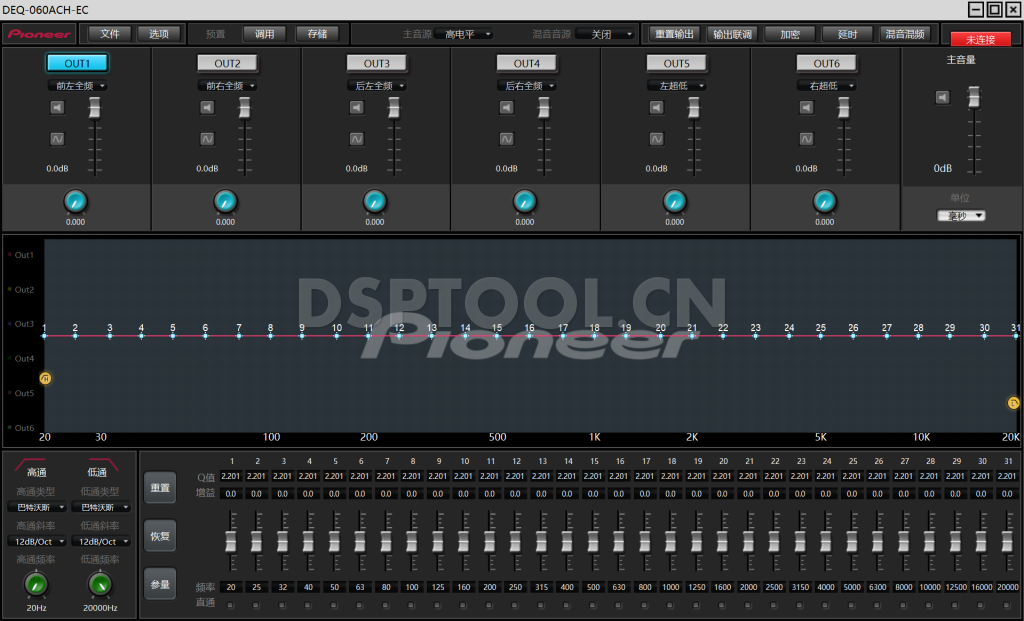Toggle bypass (直通) for the 20000 Hz band

[1007, 604]
